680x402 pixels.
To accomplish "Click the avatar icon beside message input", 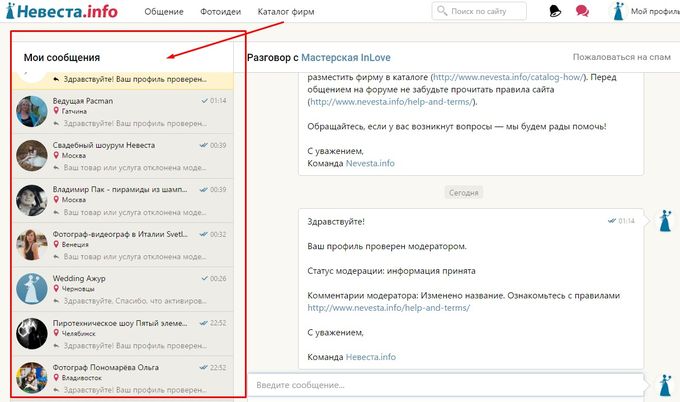I will (666, 385).
